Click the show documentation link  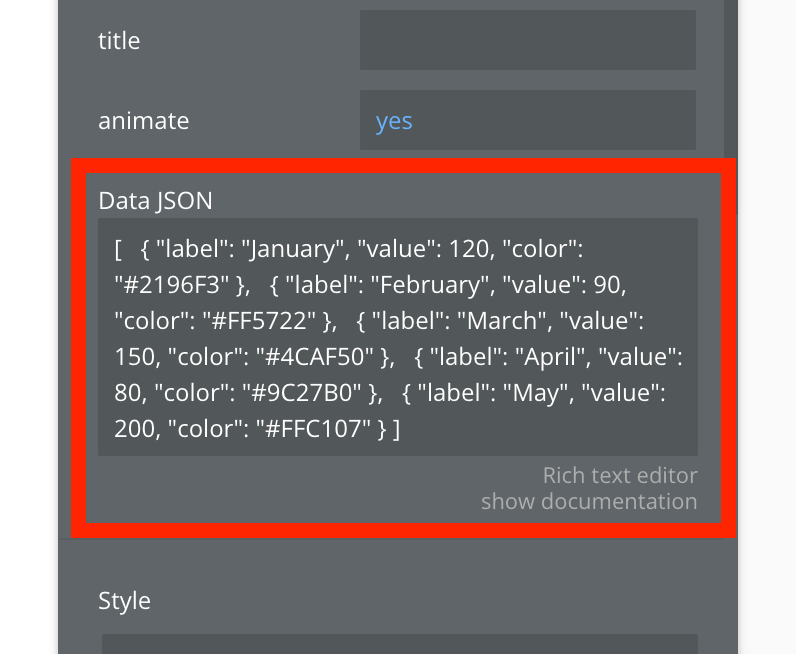point(589,501)
